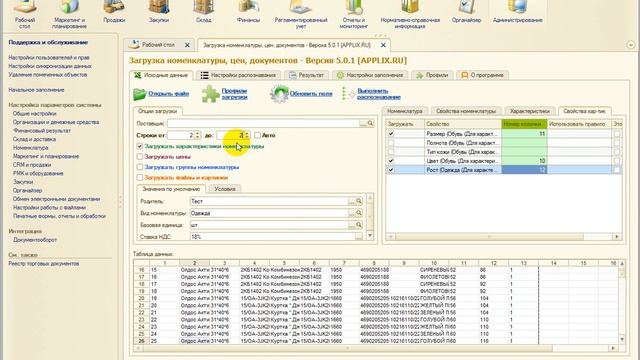640x360 pixels.
Task: Open the Нормативно-справочная информация section icon
Action: (x=410, y=7)
